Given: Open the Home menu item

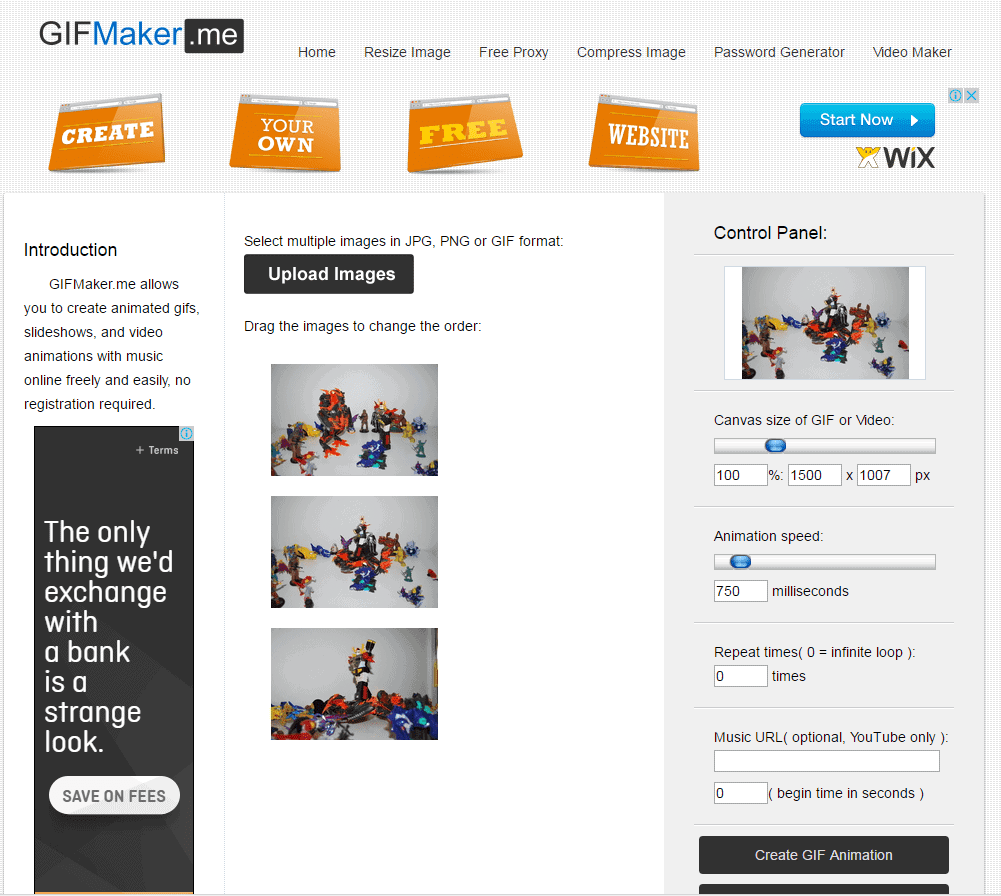Looking at the screenshot, I should tap(317, 52).
